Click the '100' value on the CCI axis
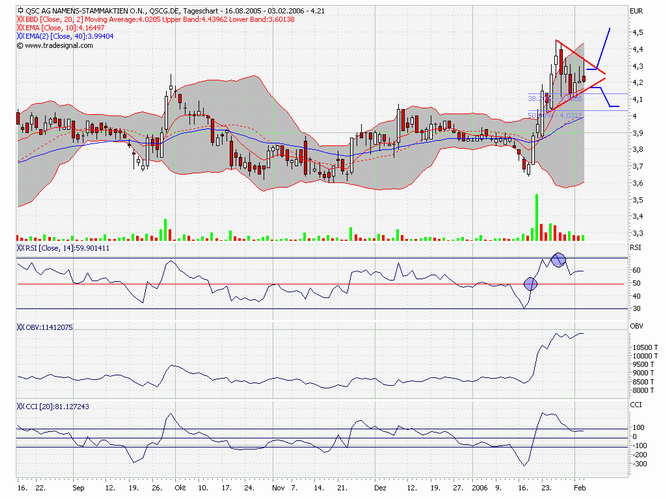The width and height of the screenshot is (666, 499). pyautogui.click(x=638, y=428)
